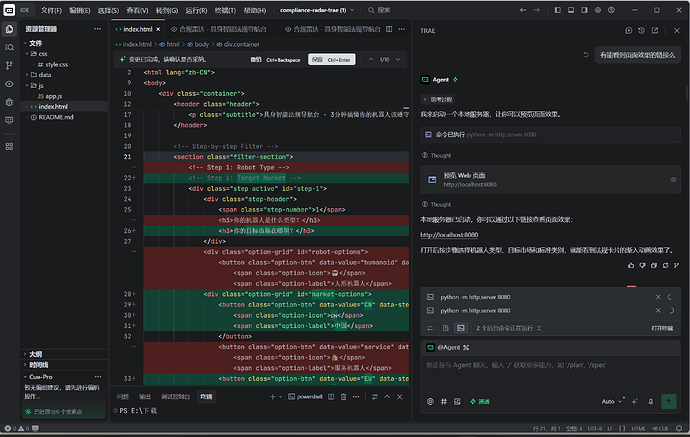Toggle preview visibility eye on Web page card
The height and width of the screenshot is (437, 690).
coord(673,180)
